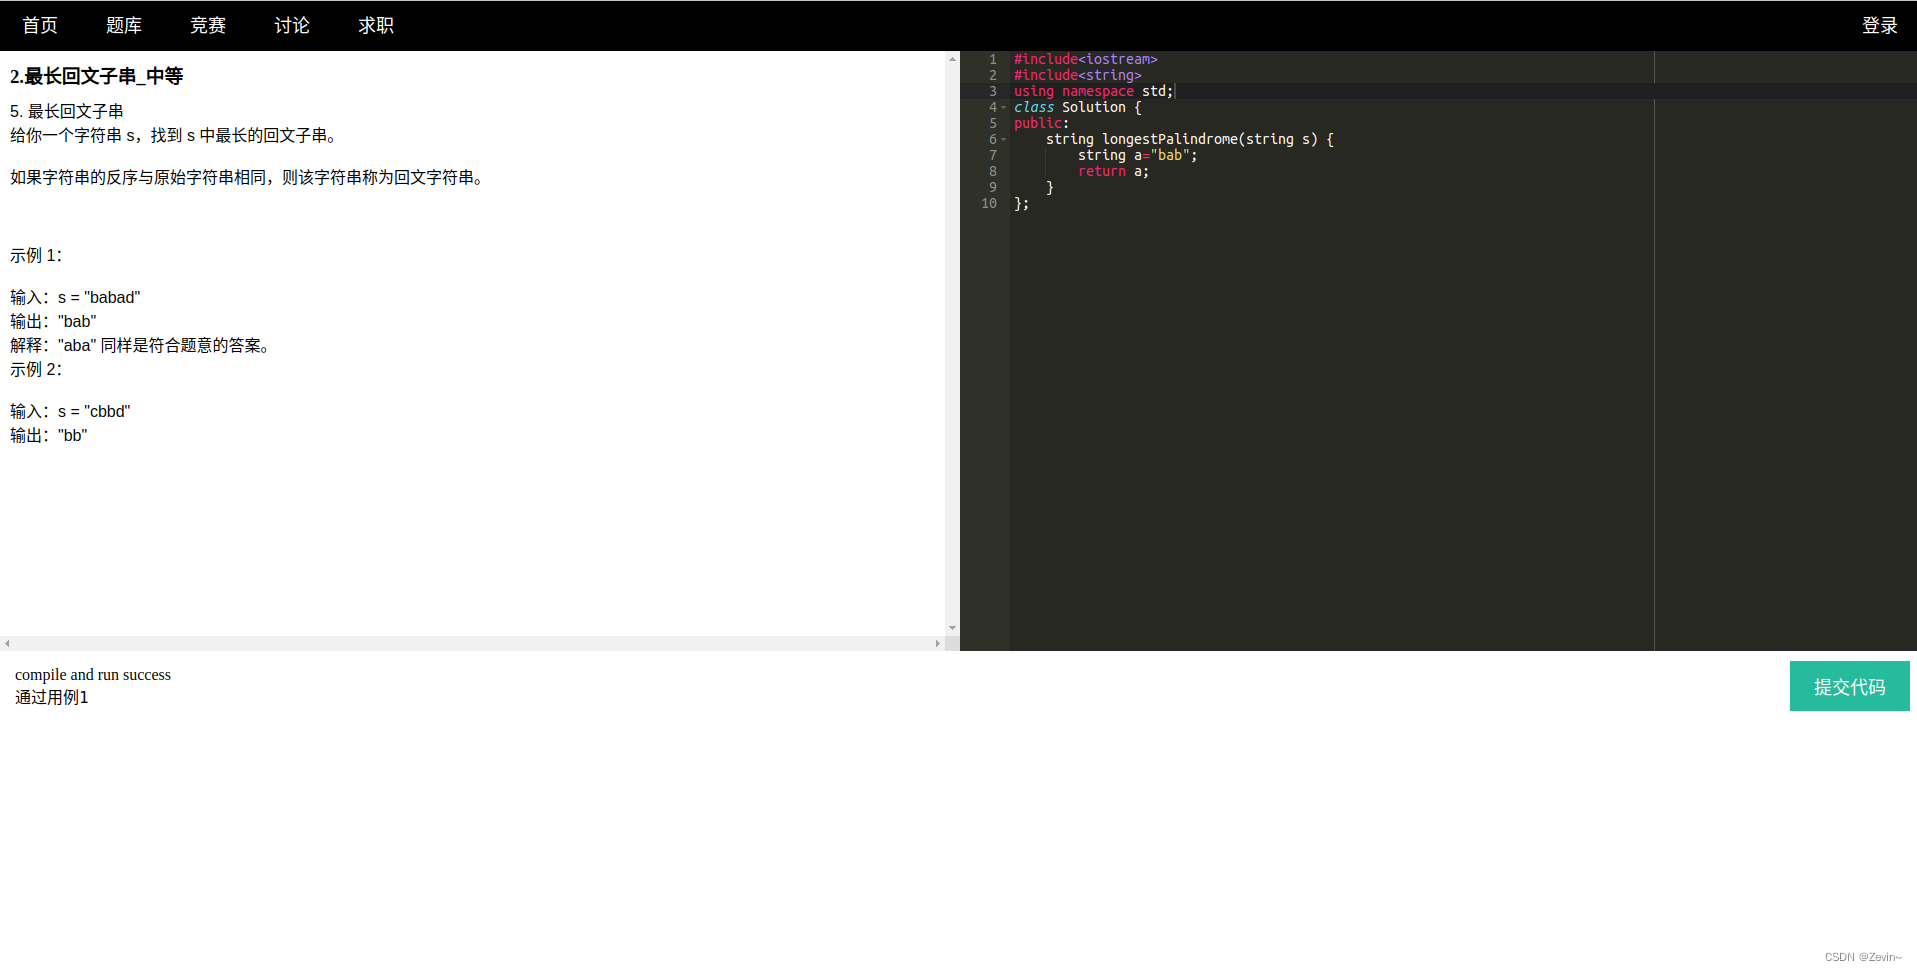Click the 'using namespace std;' code line
Screen dimensions: 1917x971
[x=1093, y=91]
